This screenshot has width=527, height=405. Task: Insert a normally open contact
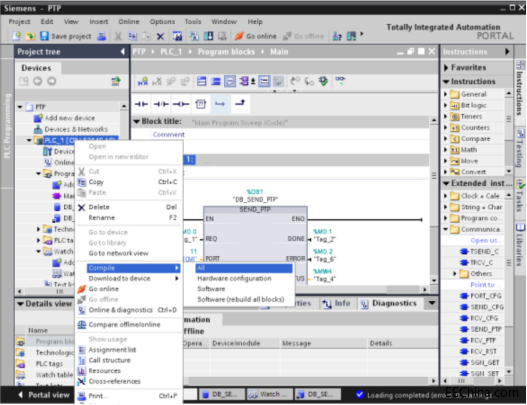coord(141,104)
